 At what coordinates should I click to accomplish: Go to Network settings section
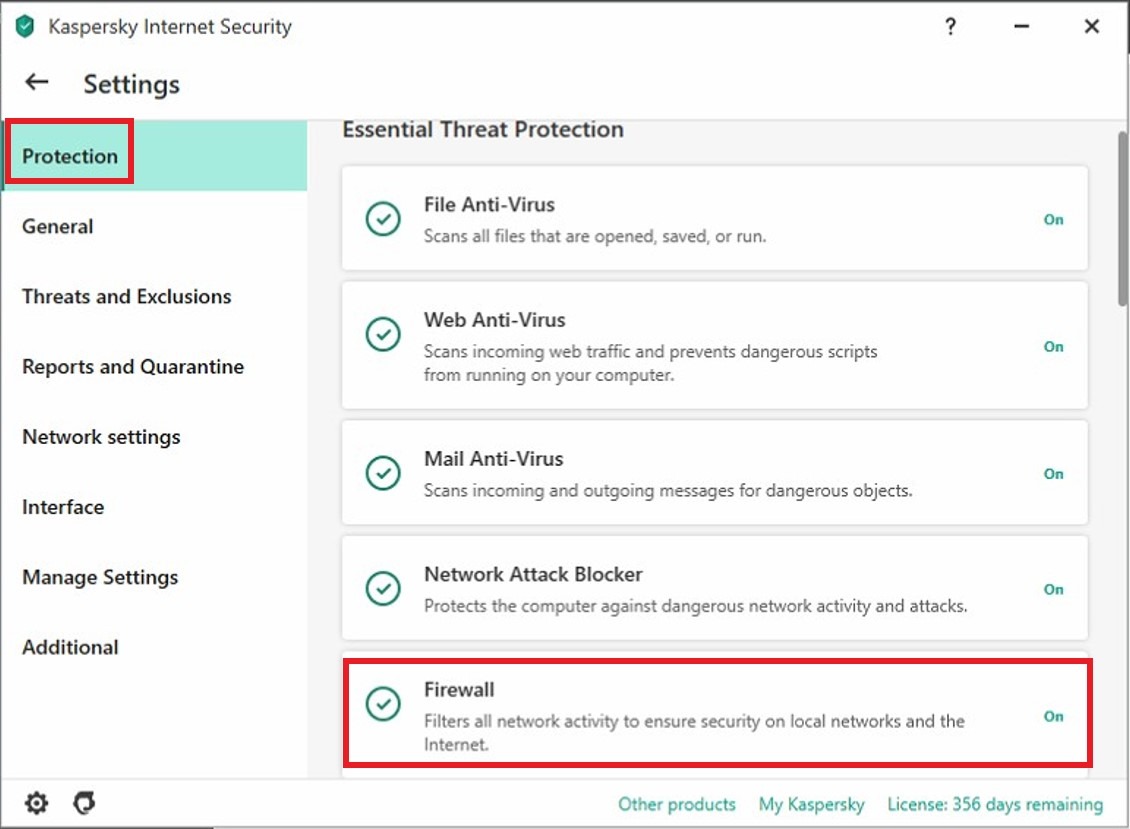pos(102,437)
